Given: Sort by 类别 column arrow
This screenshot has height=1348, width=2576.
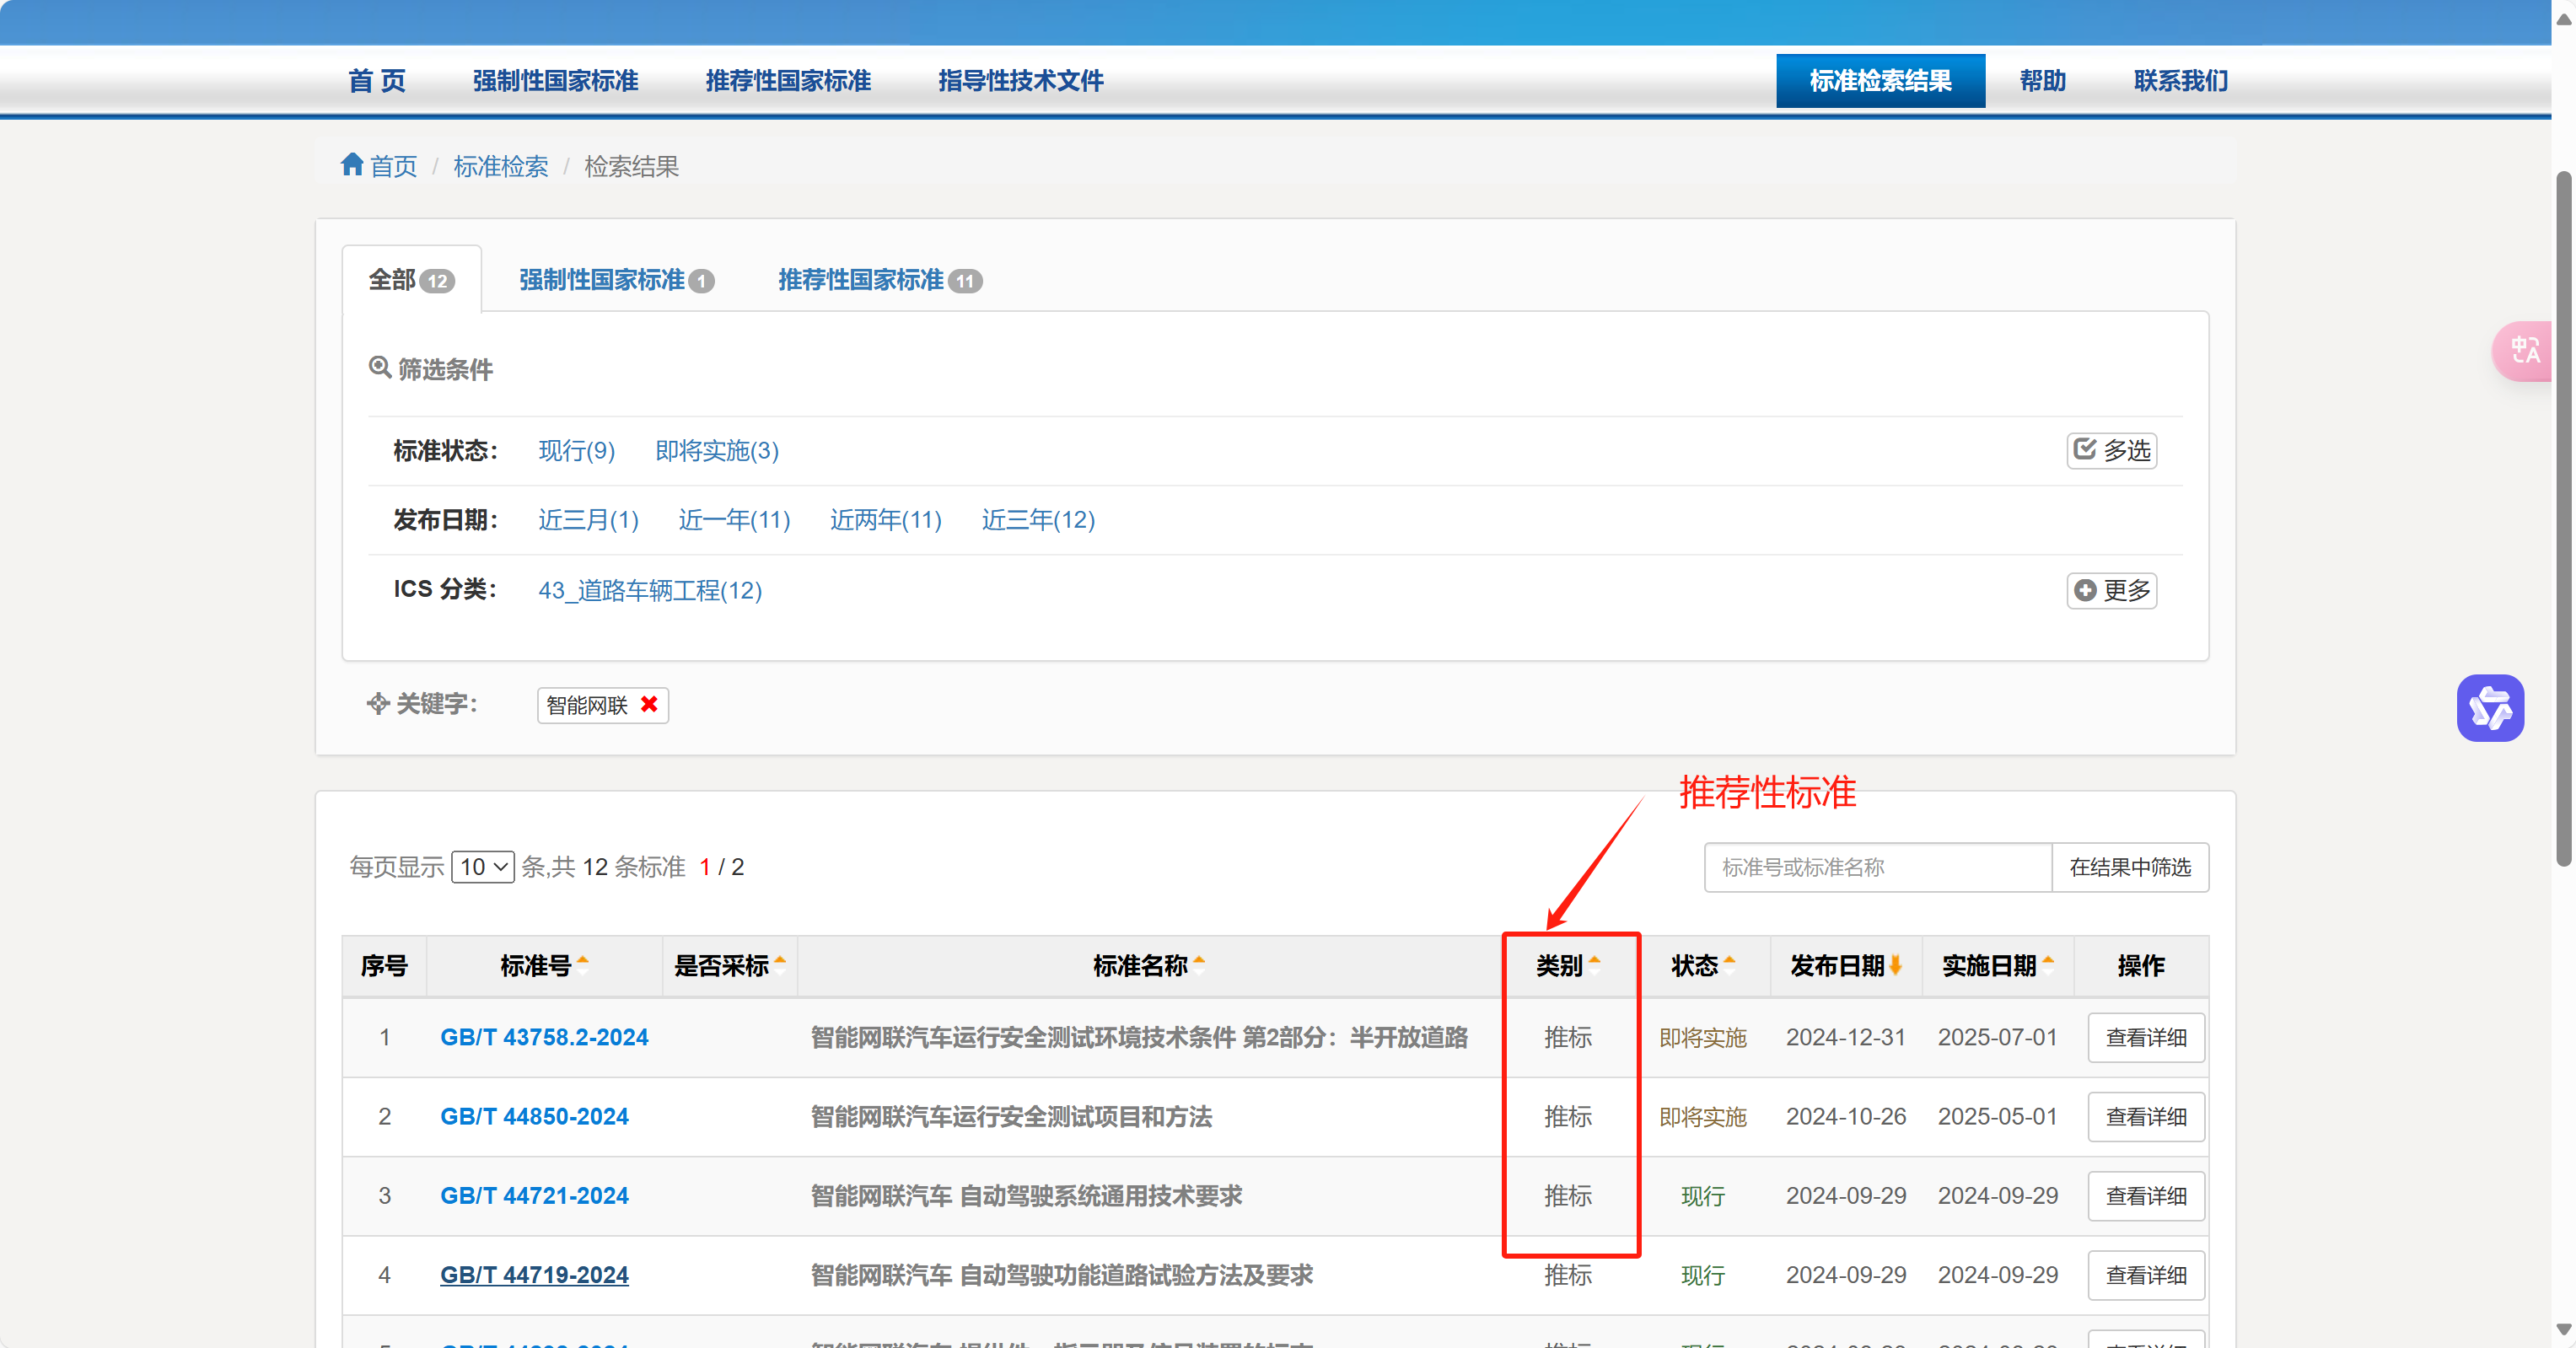Looking at the screenshot, I should (1595, 964).
